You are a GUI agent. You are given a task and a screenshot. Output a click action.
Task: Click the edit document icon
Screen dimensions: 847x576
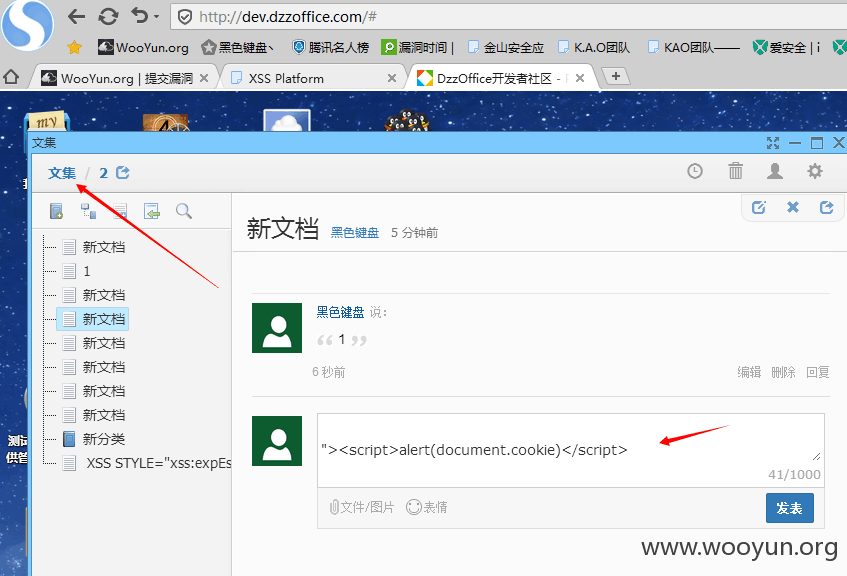758,207
